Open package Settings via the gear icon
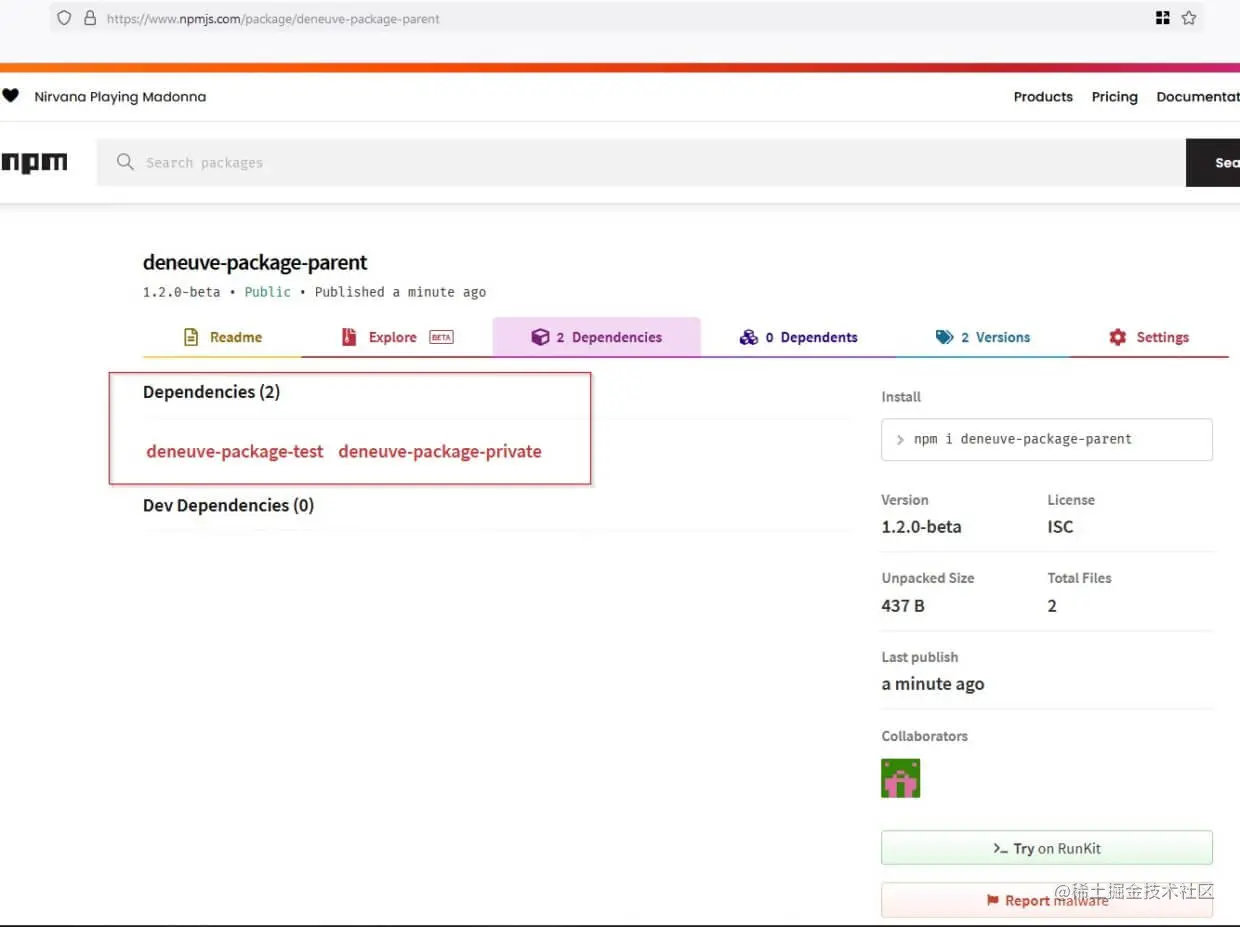Image resolution: width=1240 pixels, height=927 pixels. tap(1117, 337)
